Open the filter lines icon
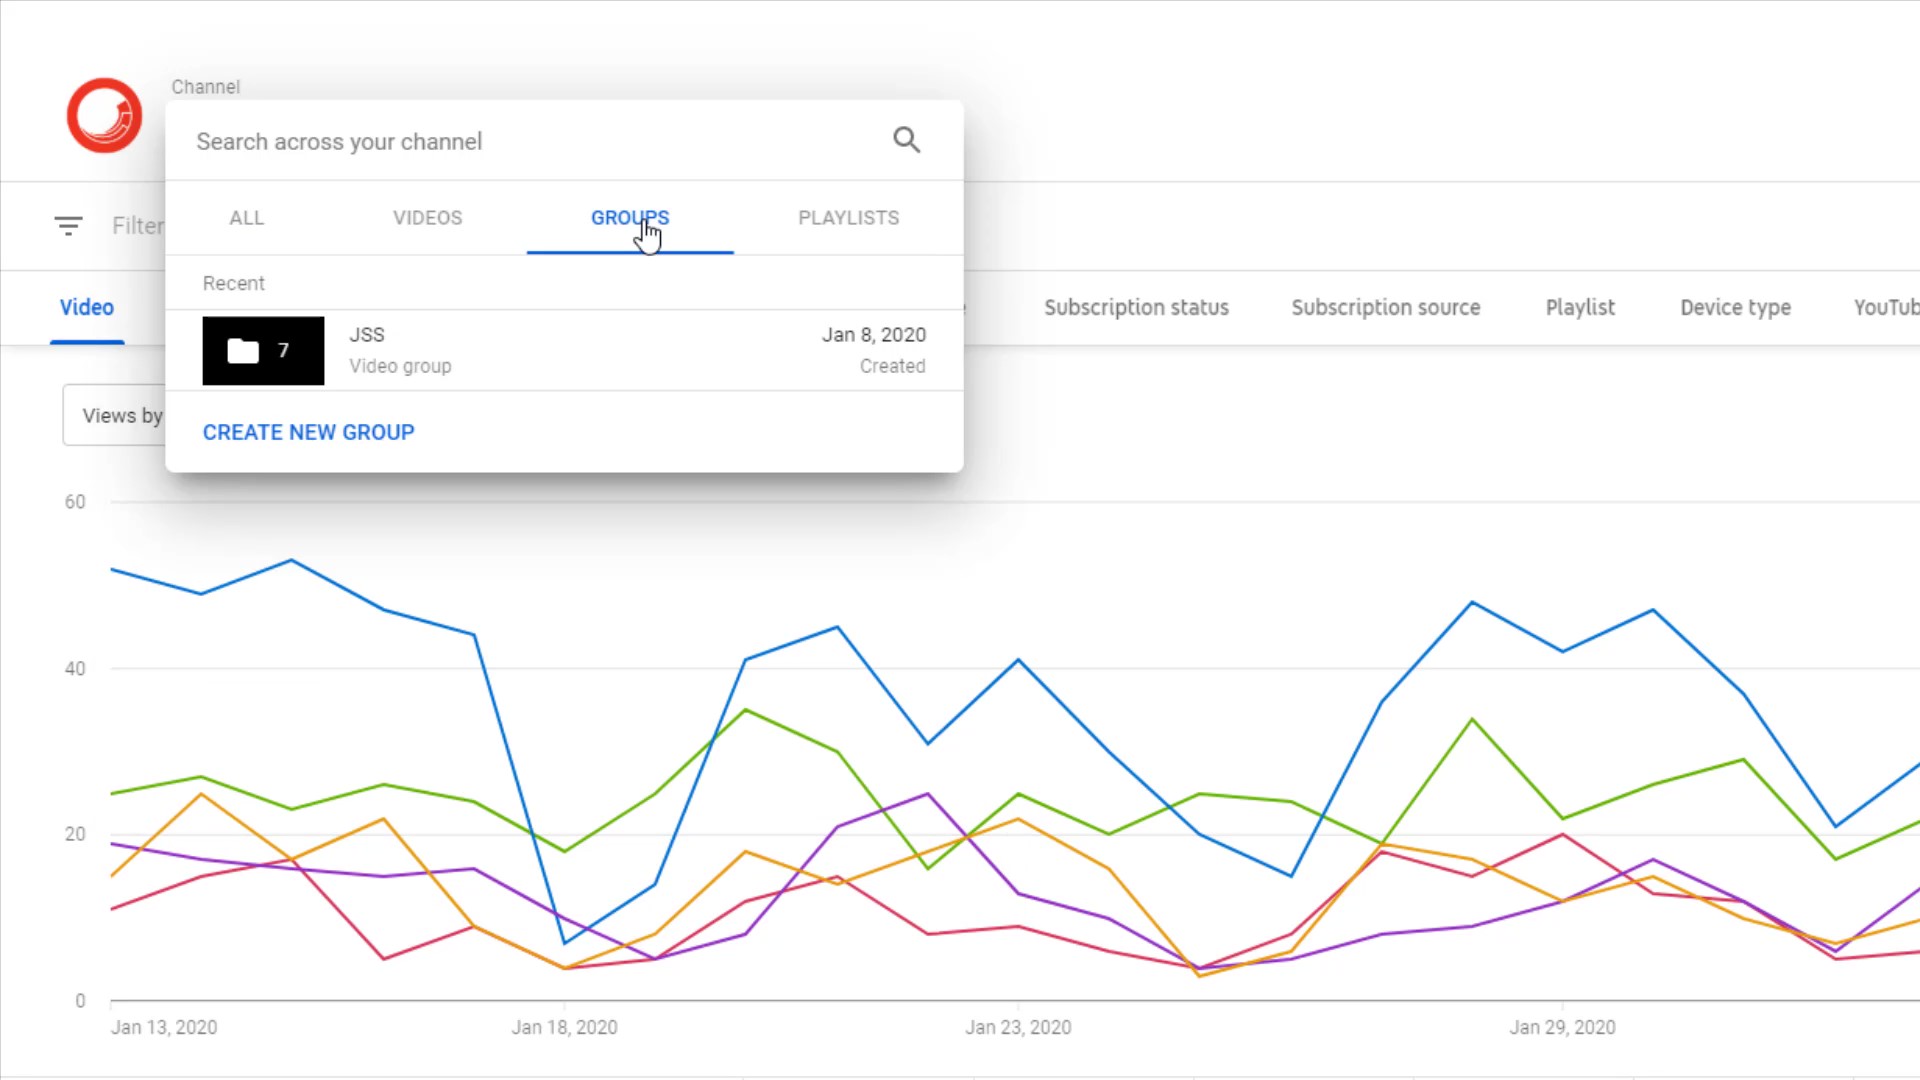1920x1080 pixels. click(x=68, y=226)
